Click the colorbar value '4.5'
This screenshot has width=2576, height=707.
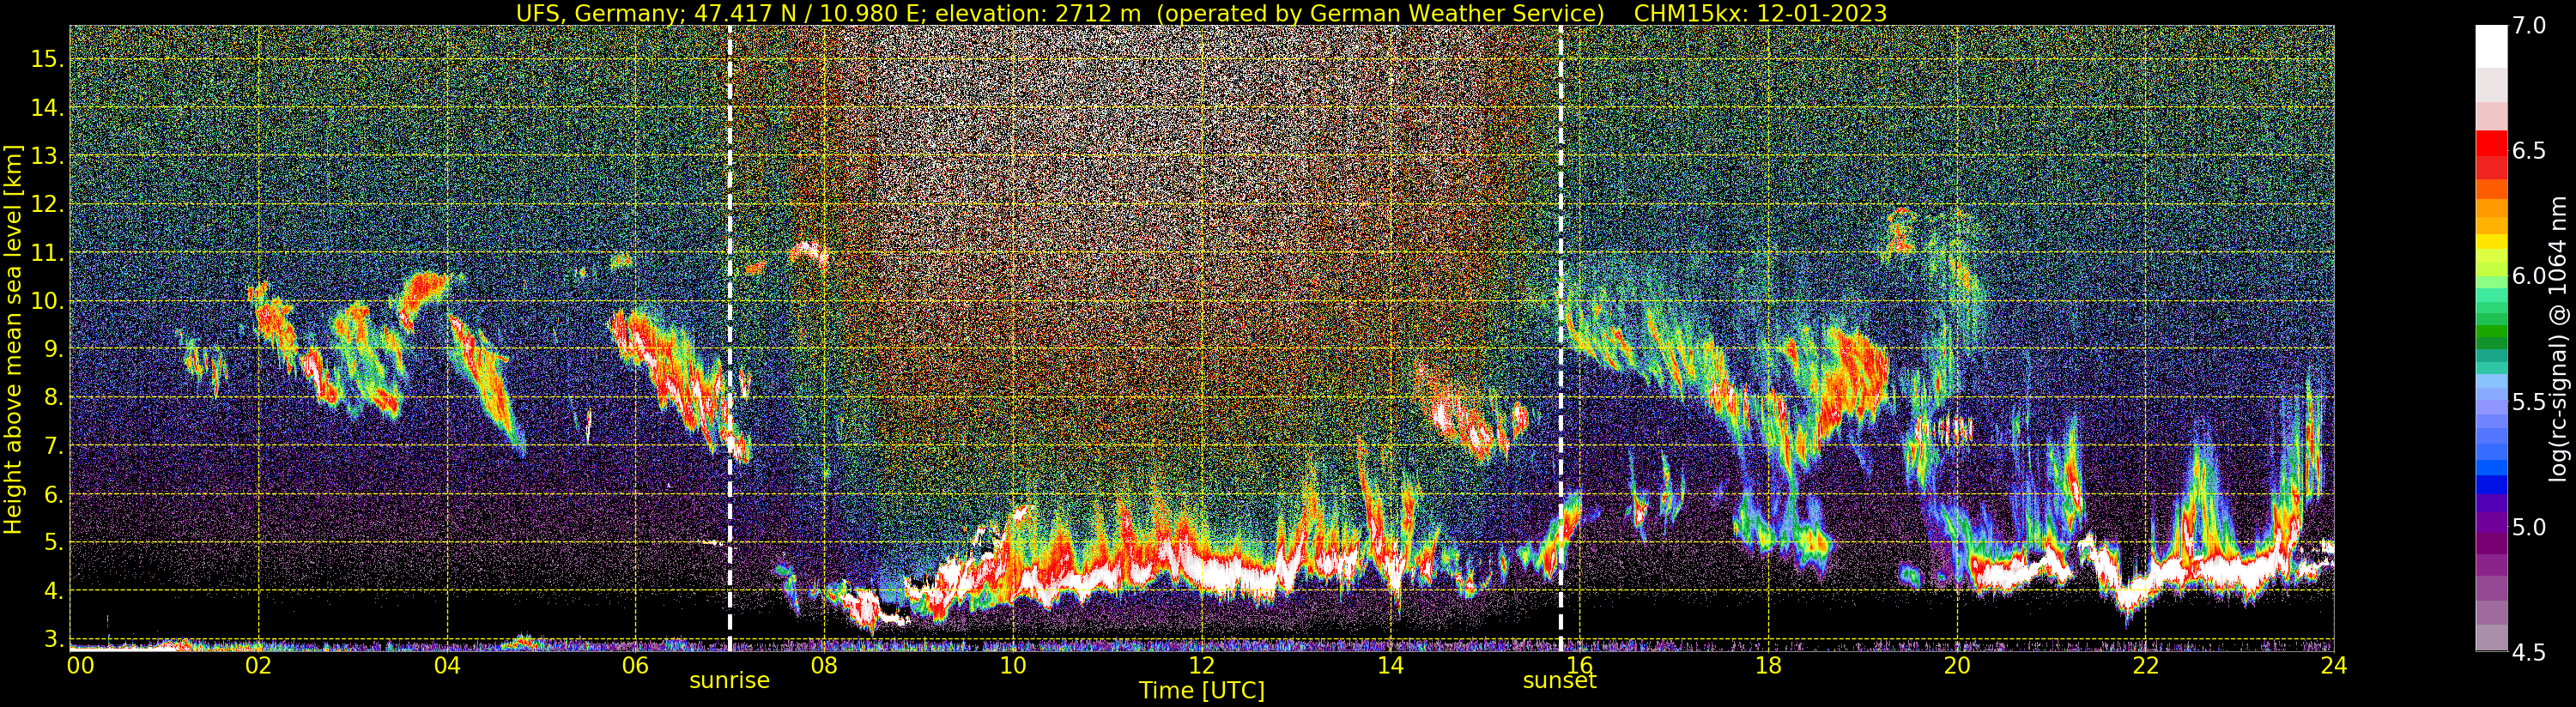point(2528,652)
